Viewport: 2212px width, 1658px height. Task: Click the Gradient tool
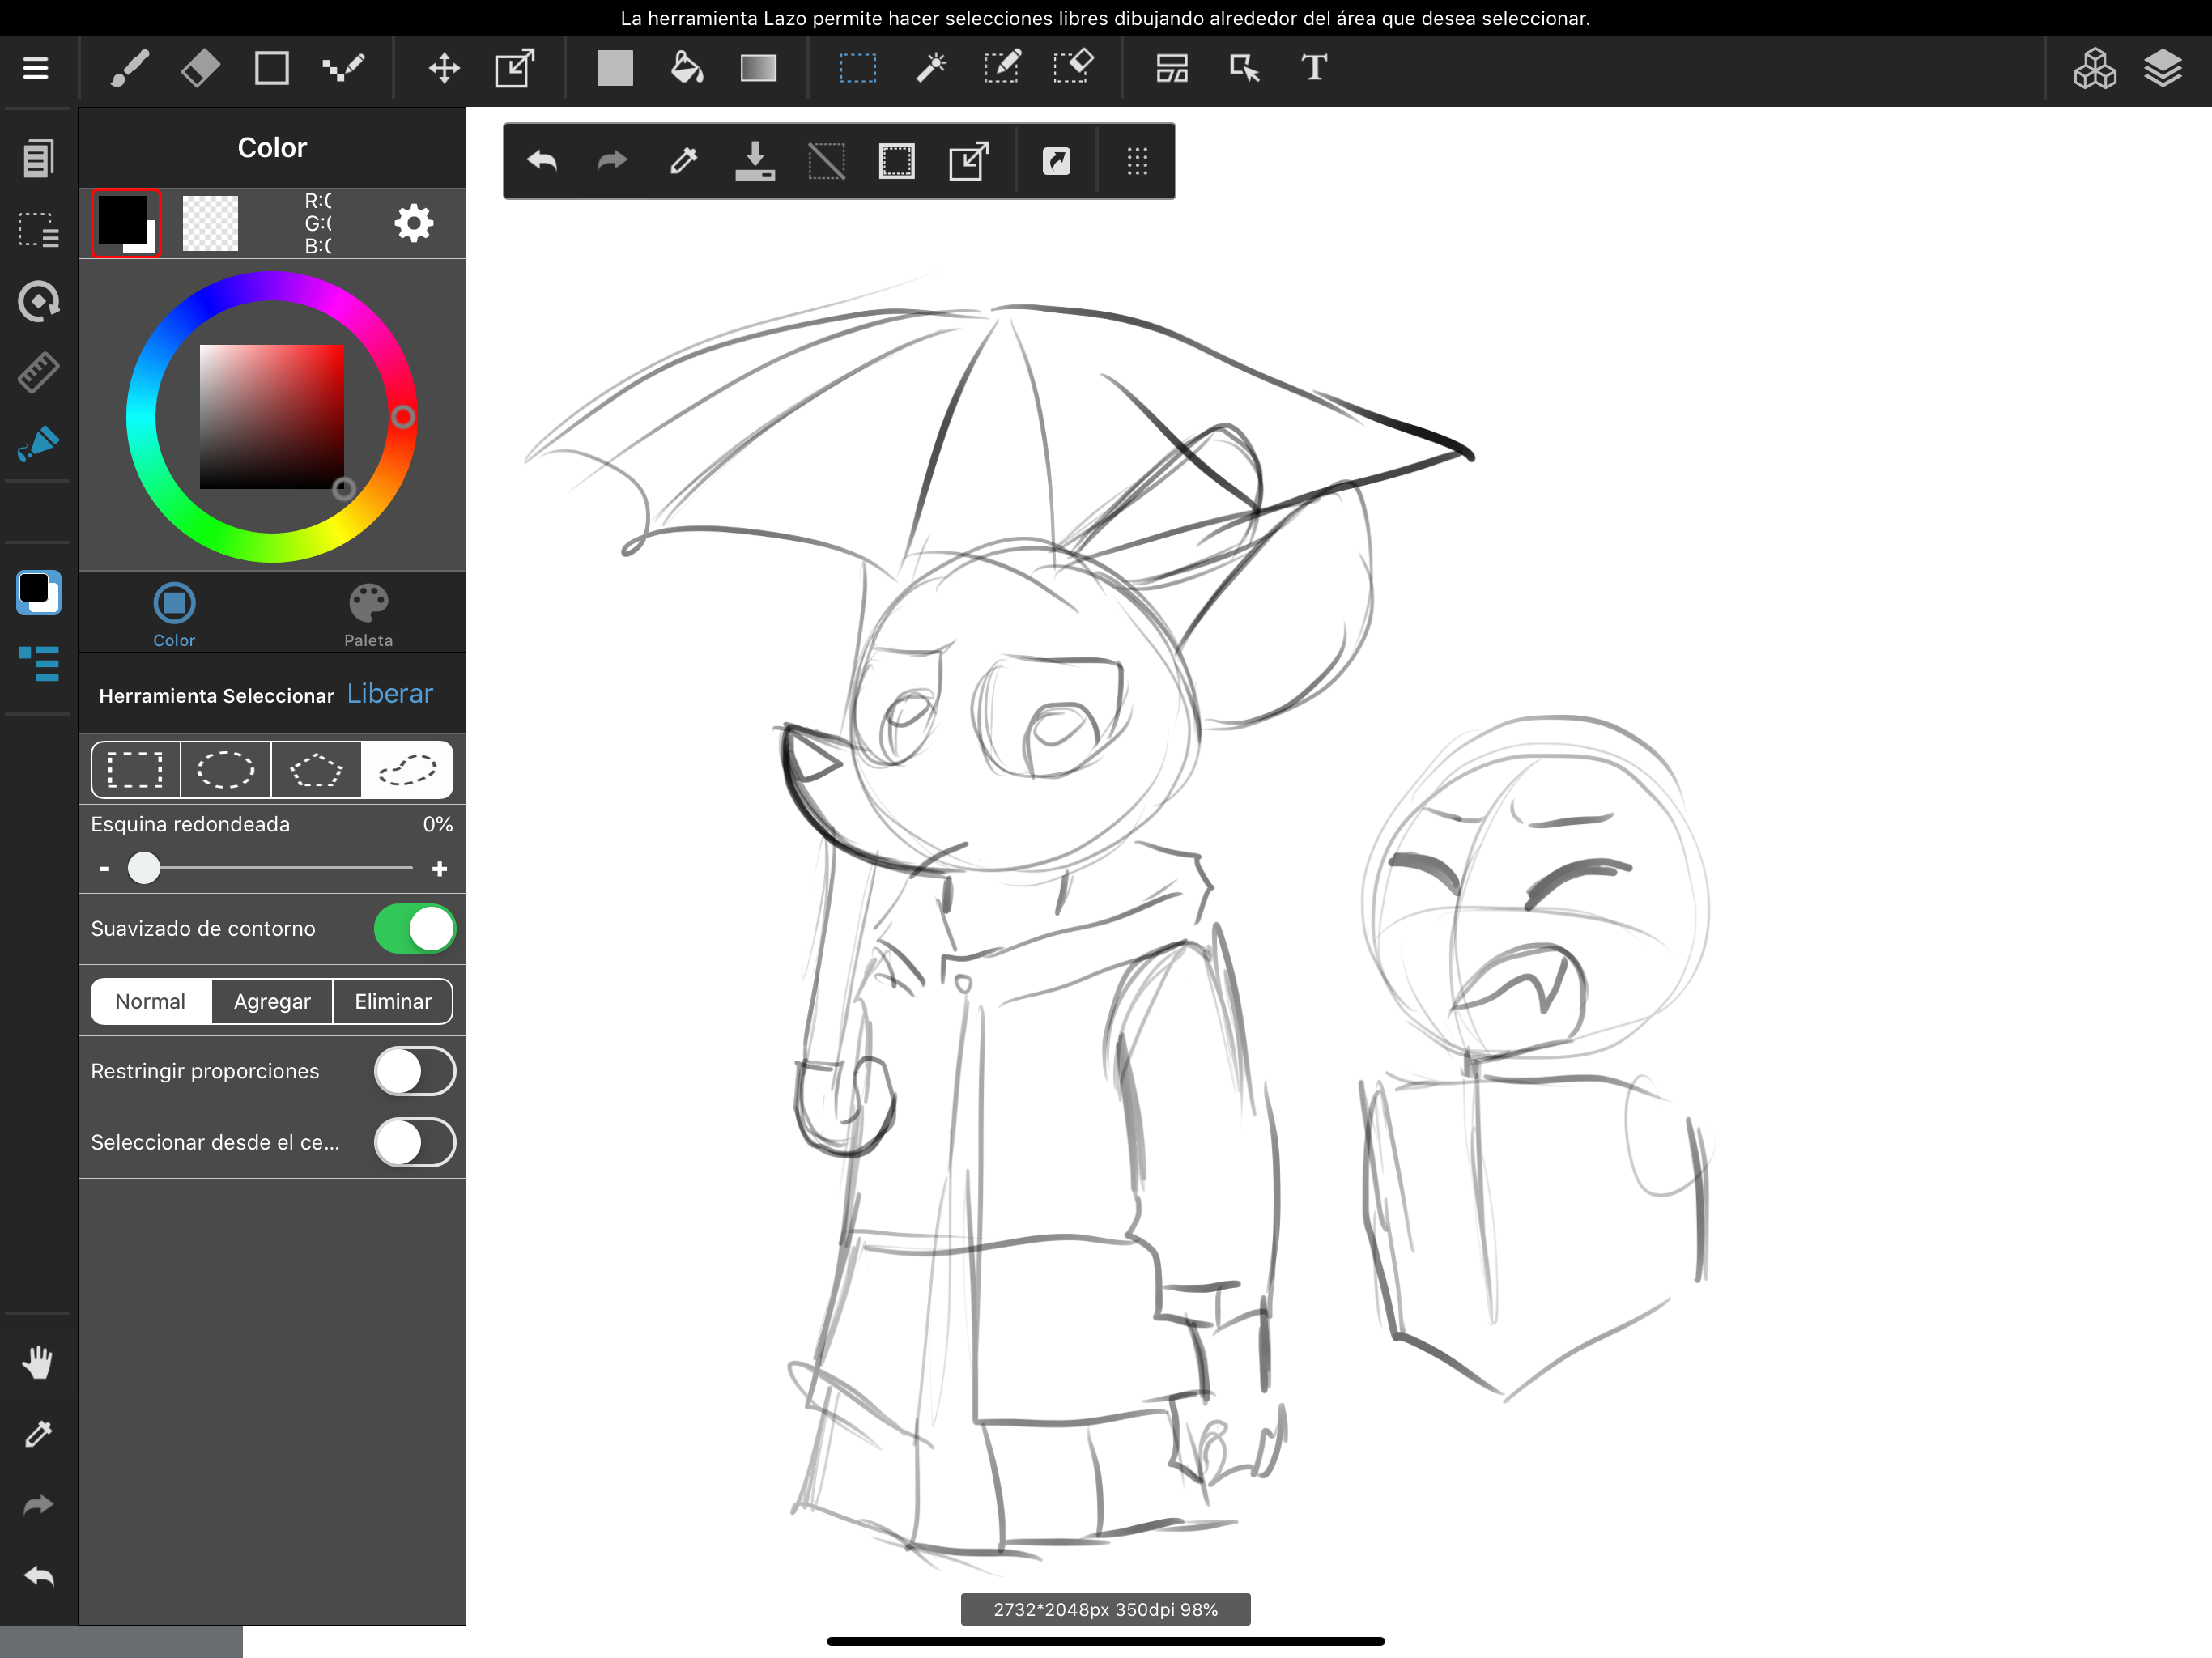point(758,68)
